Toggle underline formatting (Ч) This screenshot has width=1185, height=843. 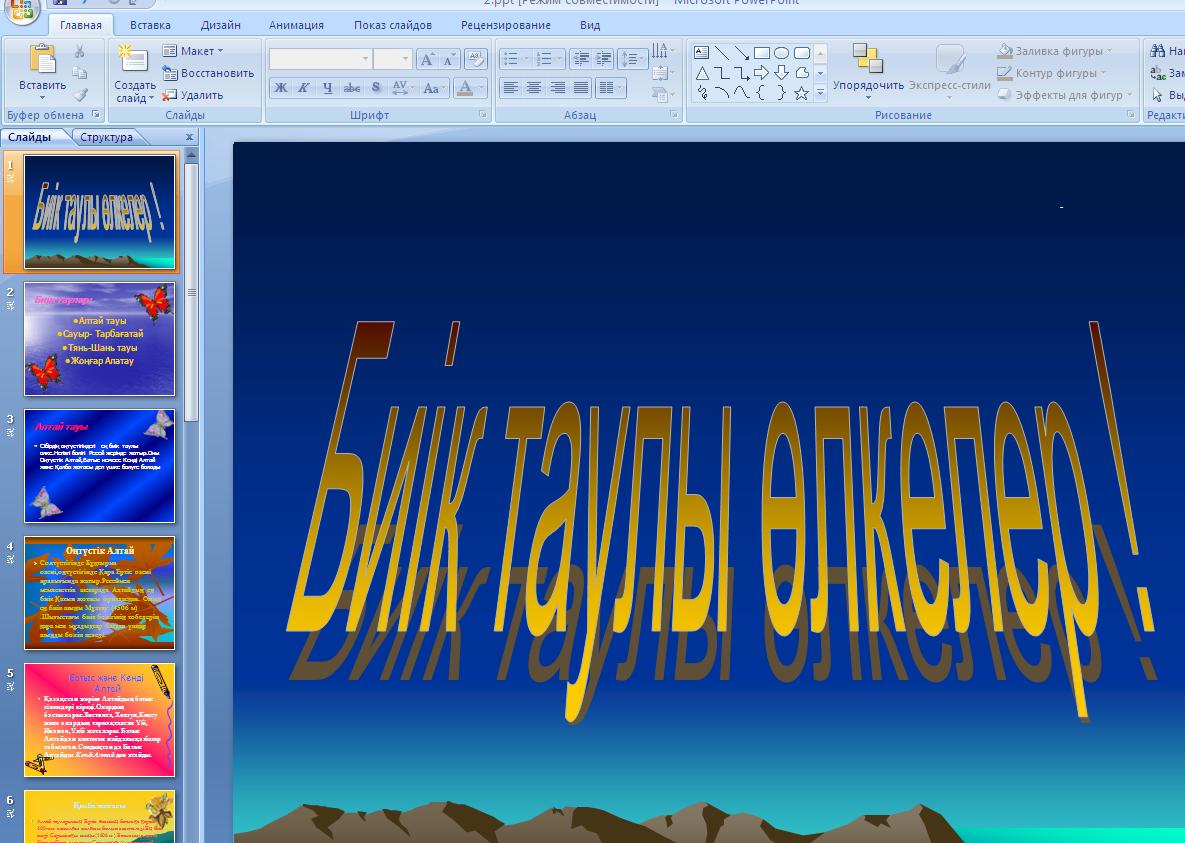pos(327,88)
